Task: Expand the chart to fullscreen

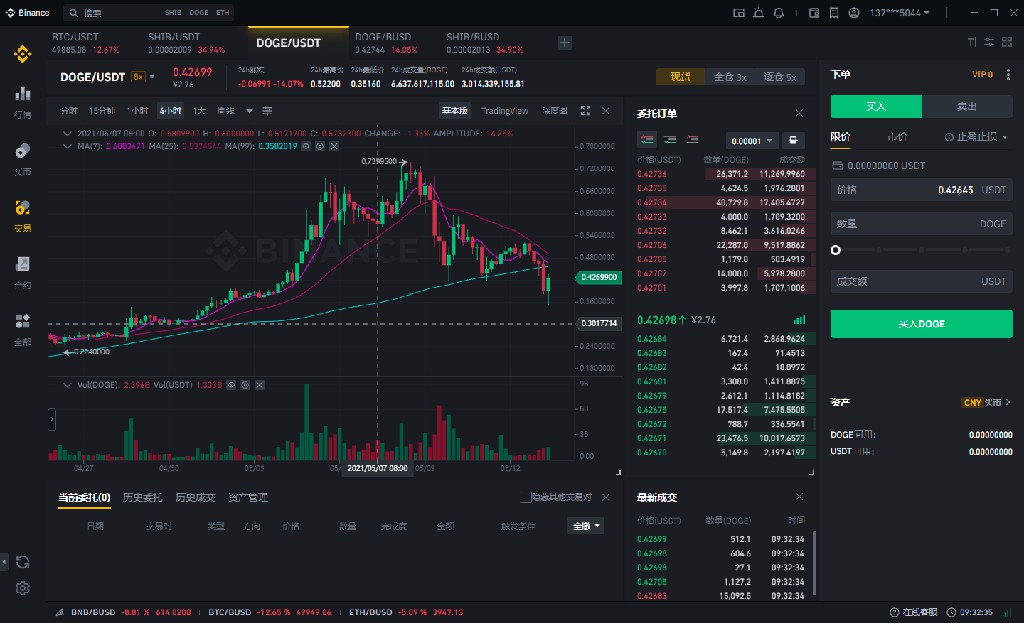Action: pos(585,110)
